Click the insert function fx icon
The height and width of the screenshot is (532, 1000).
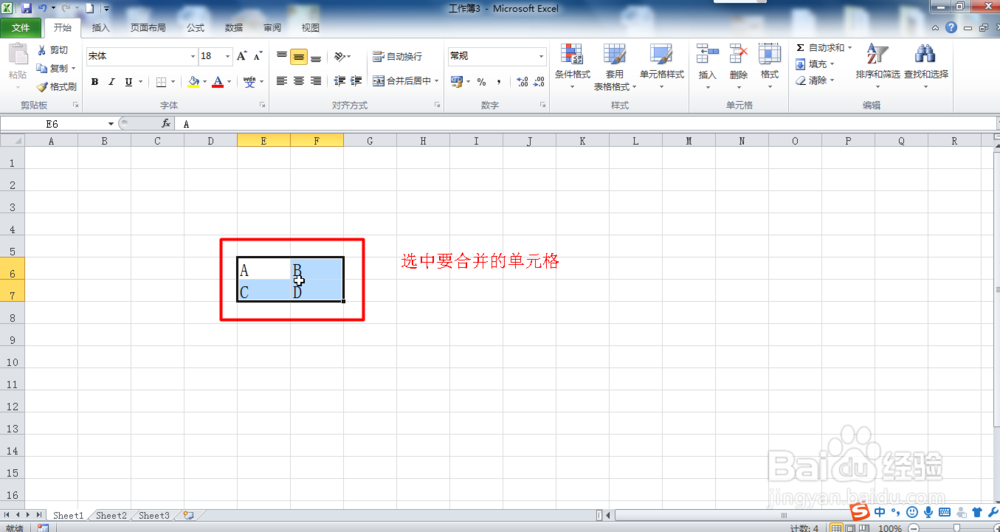click(166, 124)
